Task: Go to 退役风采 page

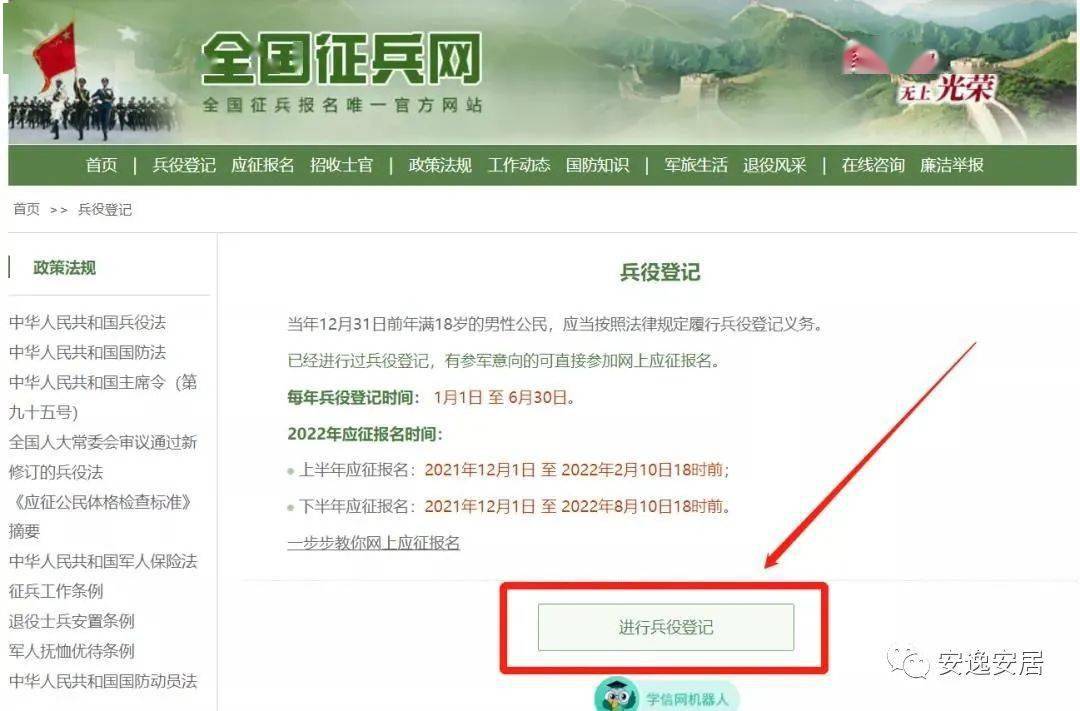Action: (774, 165)
